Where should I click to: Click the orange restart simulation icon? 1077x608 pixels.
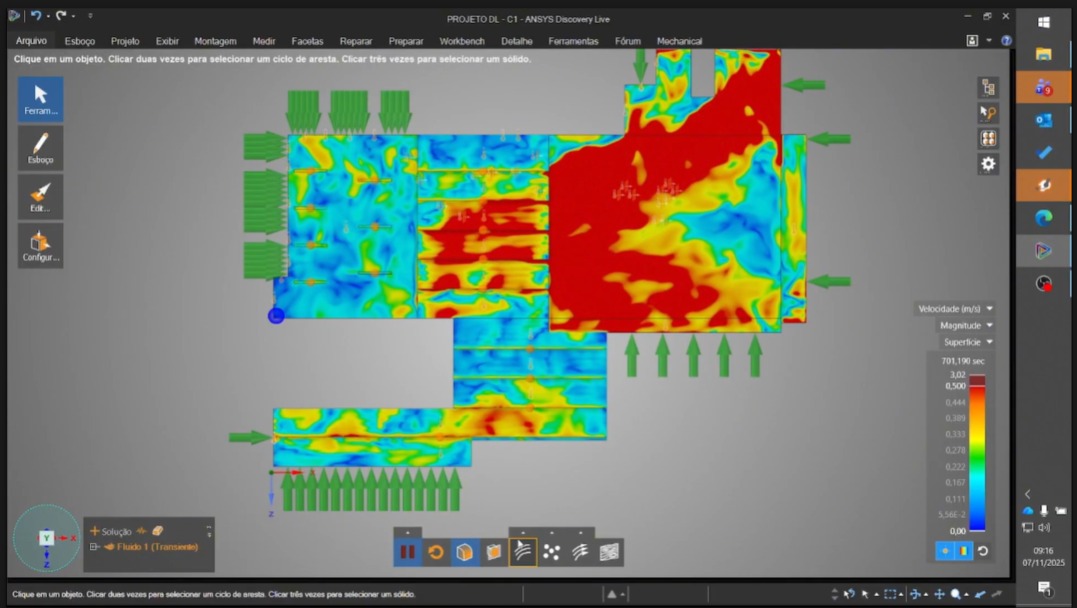coord(436,552)
